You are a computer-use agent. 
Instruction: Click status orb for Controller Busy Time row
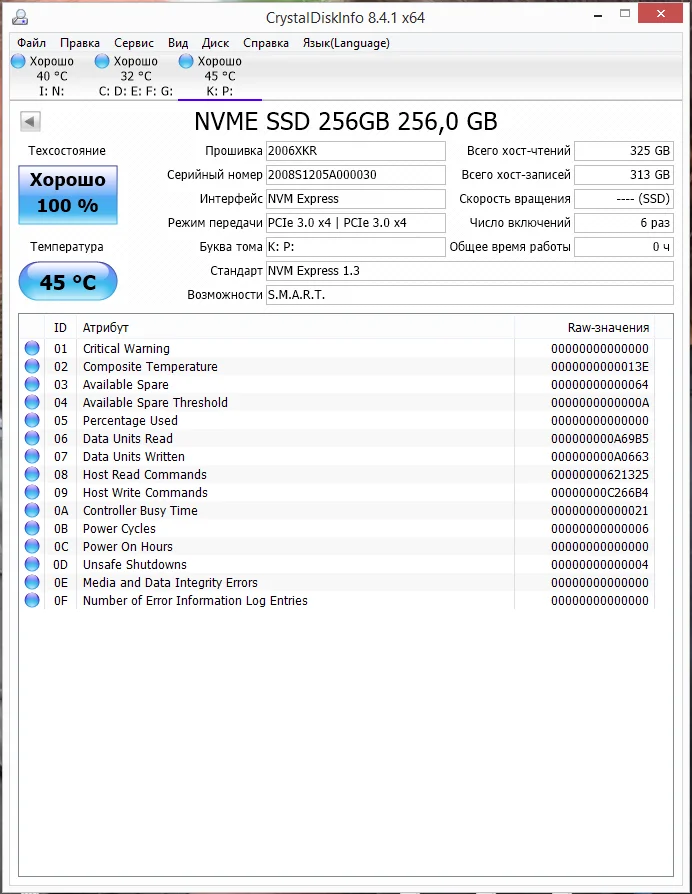coord(32,510)
